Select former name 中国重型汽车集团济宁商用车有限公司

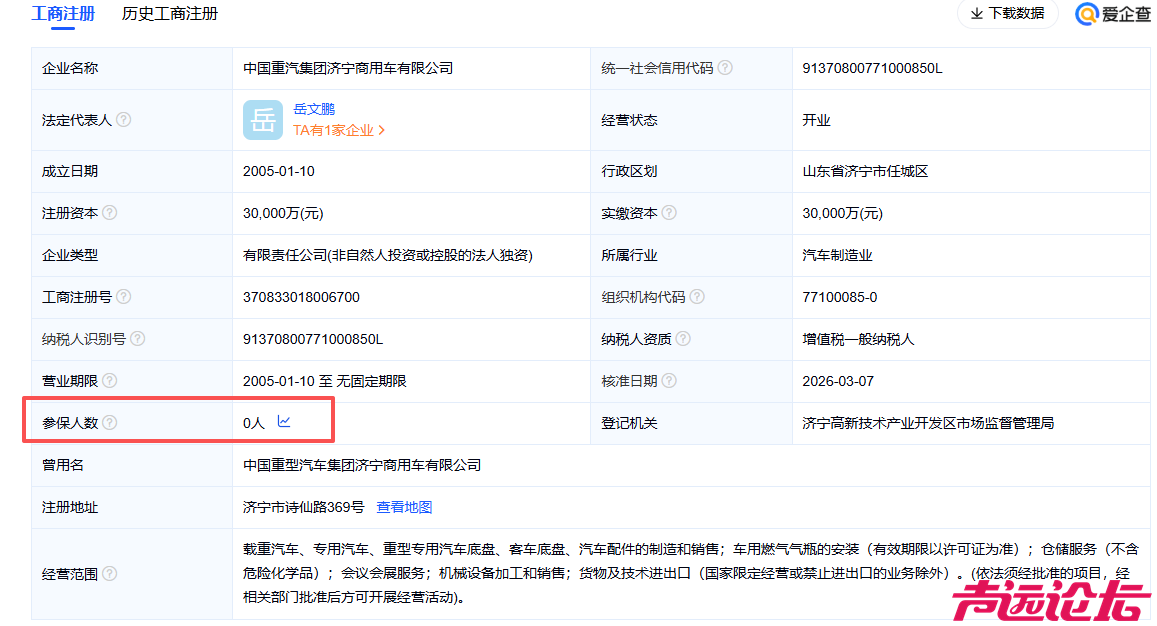(x=362, y=466)
